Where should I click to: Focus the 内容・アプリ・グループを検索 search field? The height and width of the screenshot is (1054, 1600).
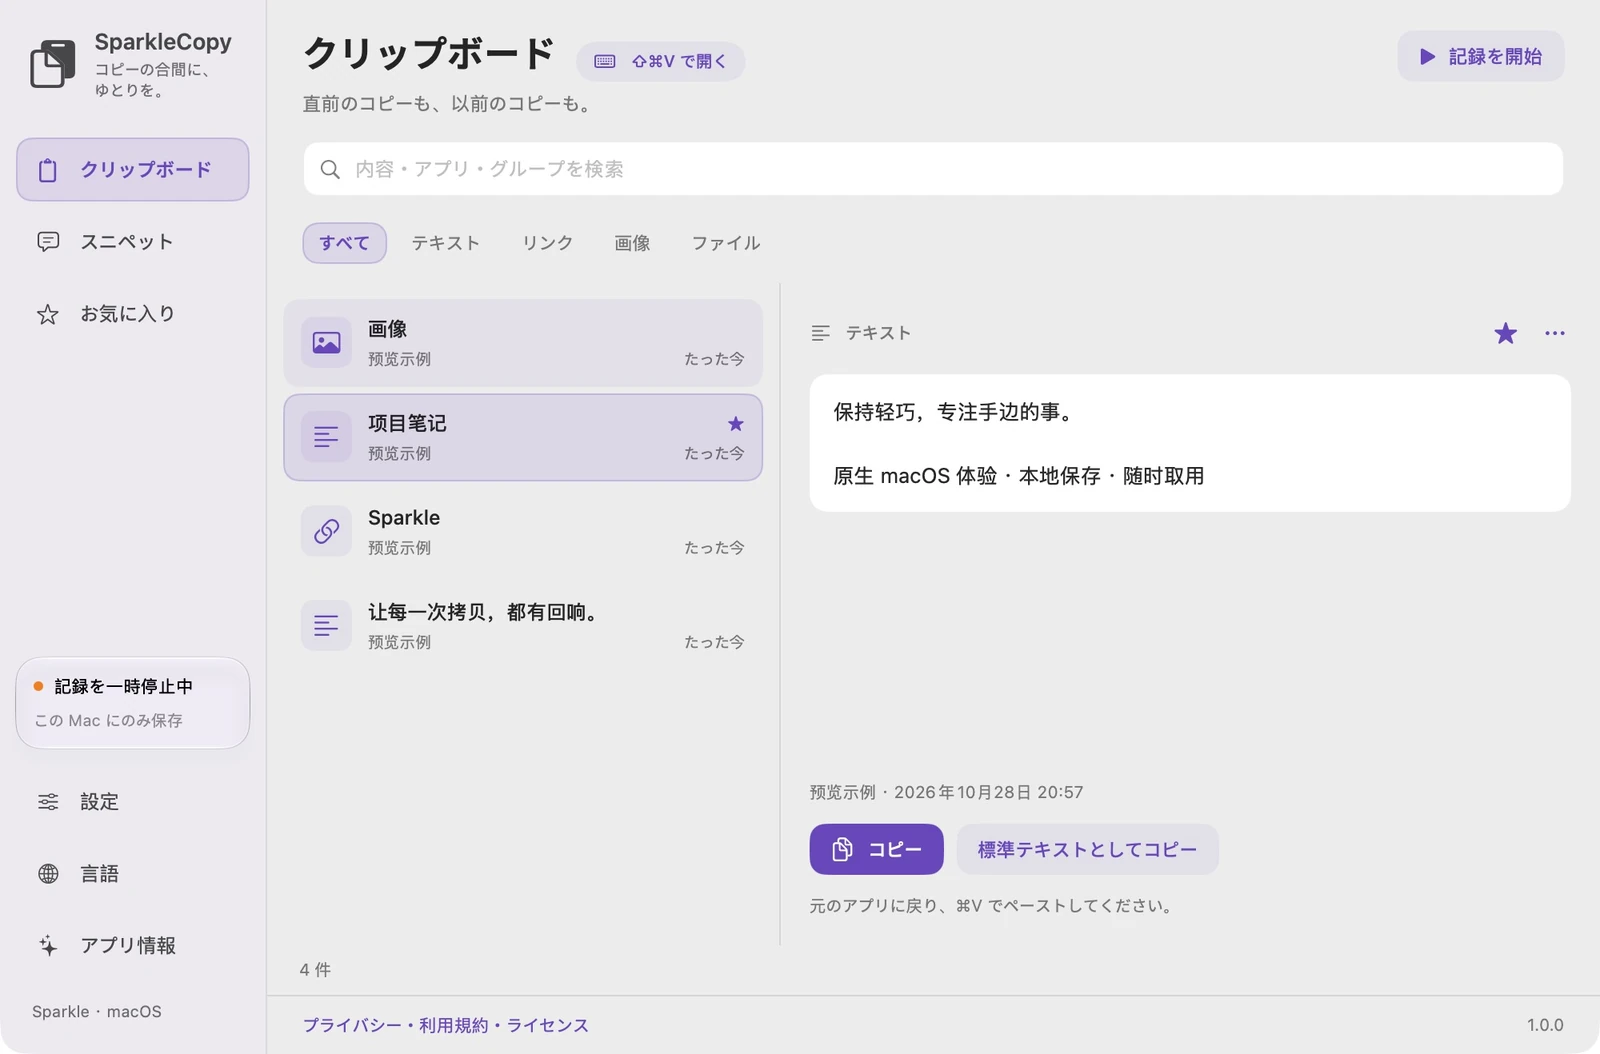click(933, 169)
